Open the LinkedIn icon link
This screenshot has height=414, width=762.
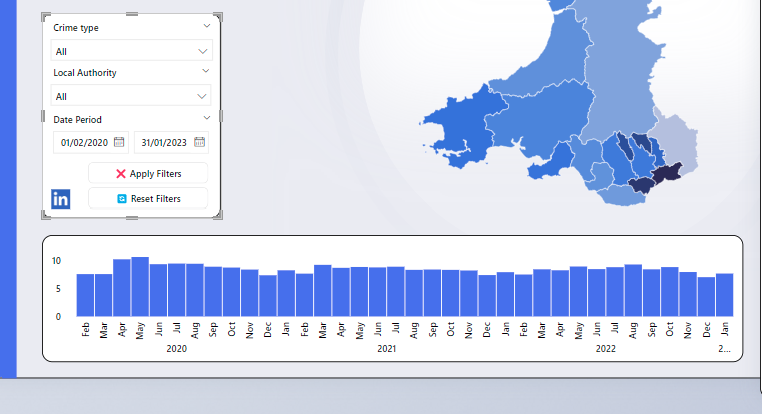tap(61, 199)
